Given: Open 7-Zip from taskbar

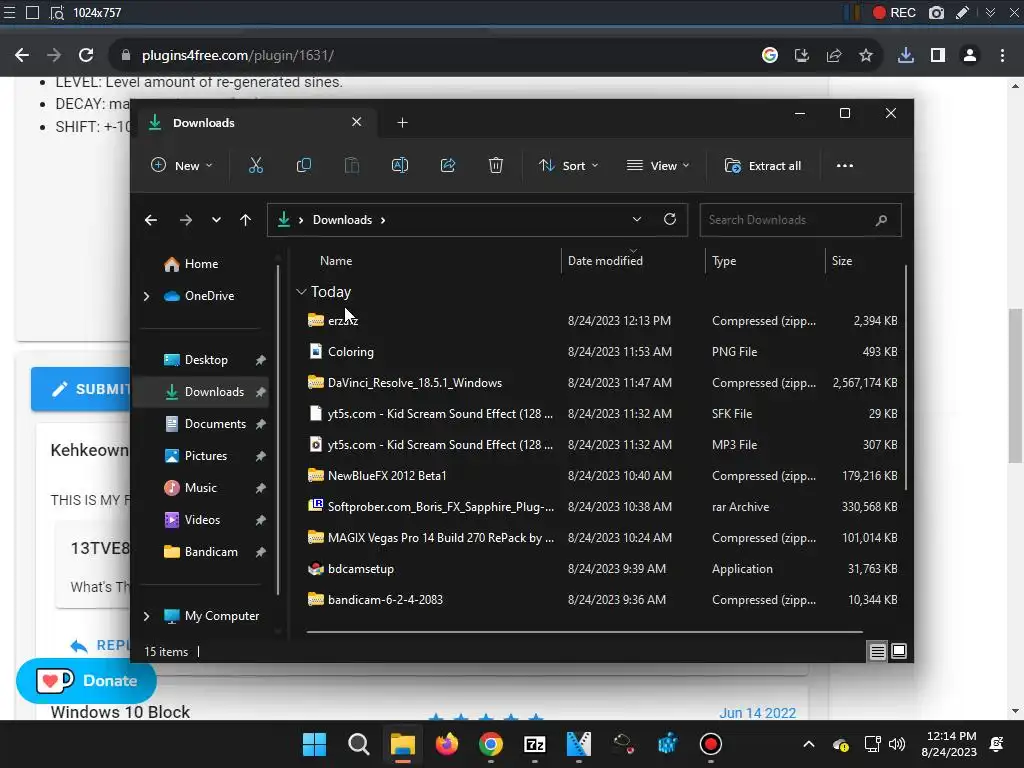Looking at the screenshot, I should (x=535, y=744).
